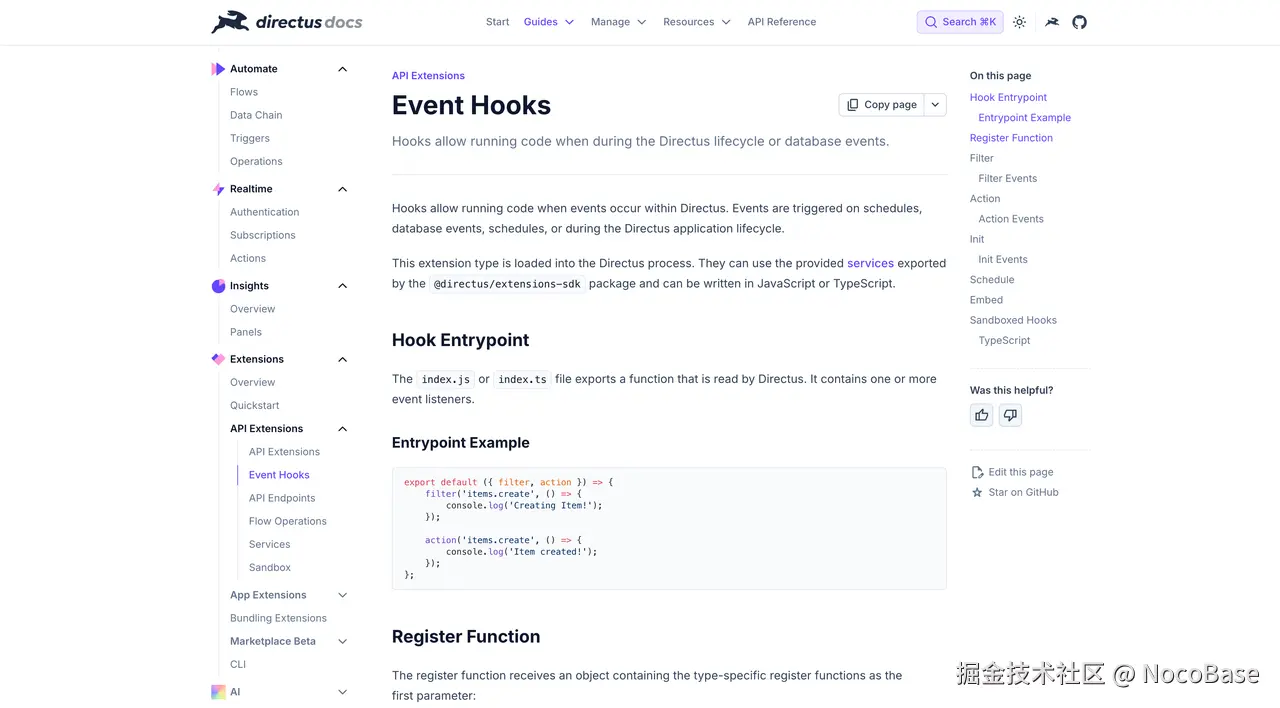The width and height of the screenshot is (1280, 708).
Task: Click the Realtime section lightning icon
Action: coord(218,189)
